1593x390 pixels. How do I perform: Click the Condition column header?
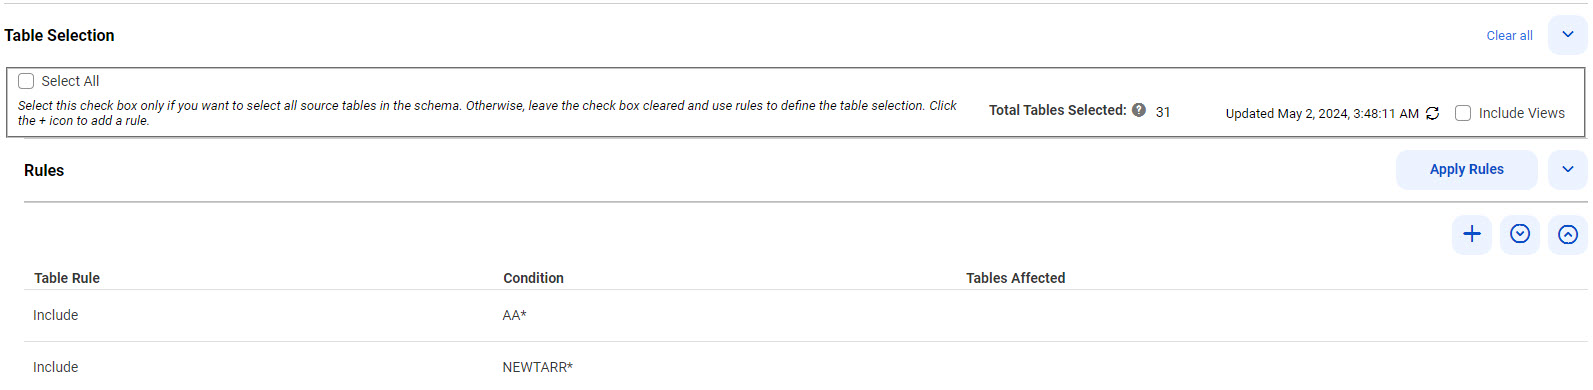click(x=533, y=278)
